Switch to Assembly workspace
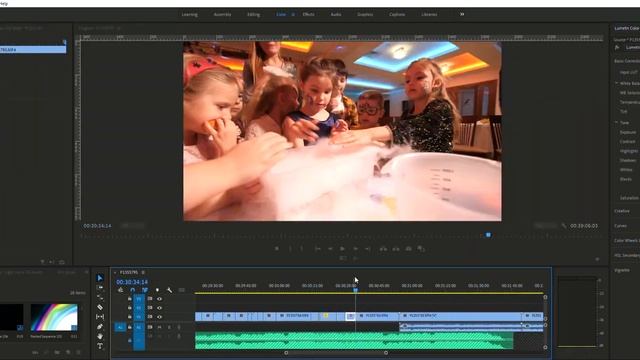Viewport: 640px width, 360px height. 222,14
